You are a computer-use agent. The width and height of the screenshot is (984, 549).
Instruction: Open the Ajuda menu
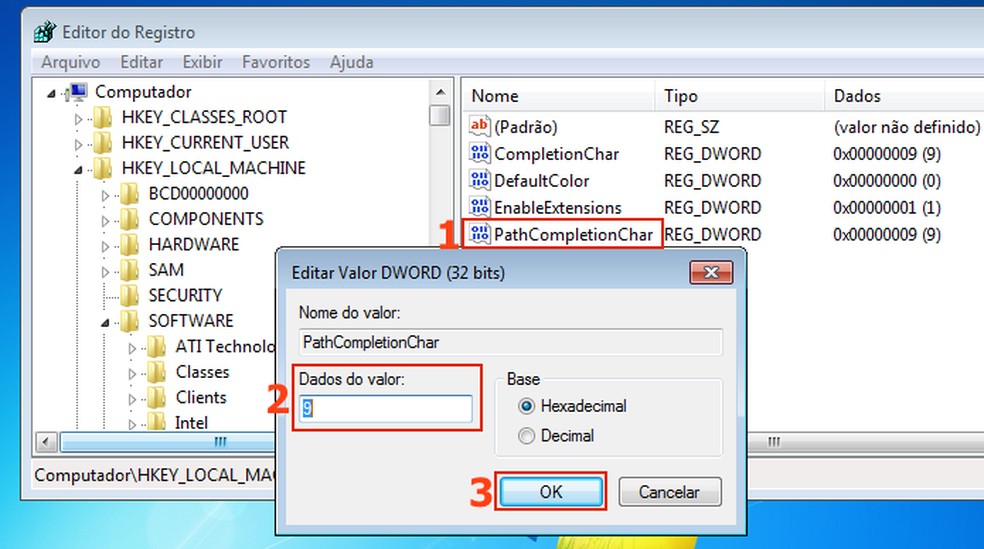[x=351, y=62]
